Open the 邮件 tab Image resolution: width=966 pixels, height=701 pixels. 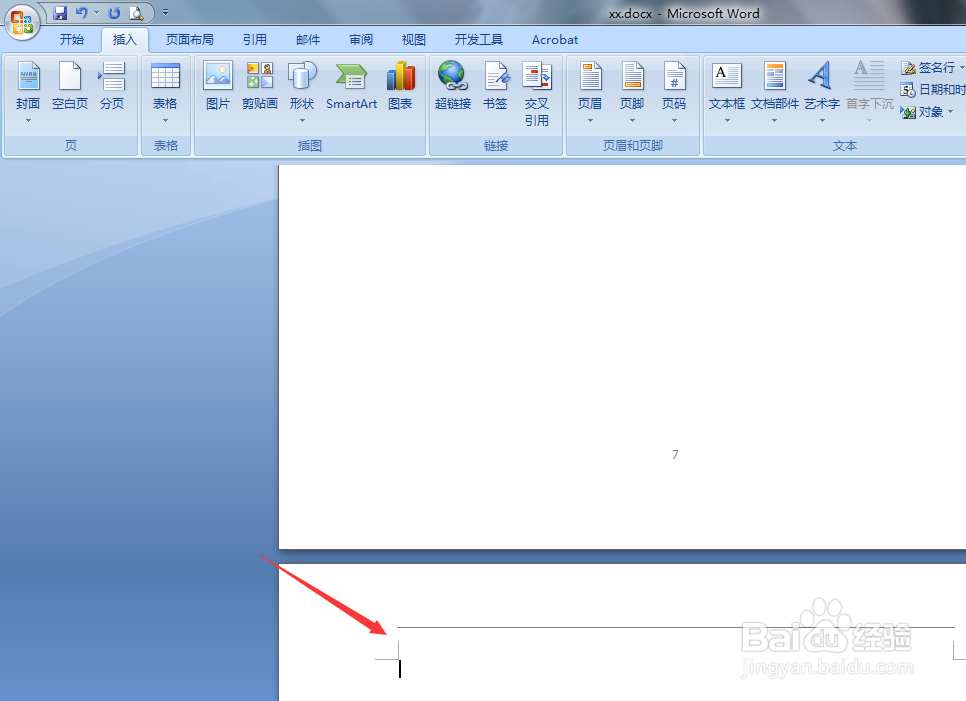[x=307, y=39]
